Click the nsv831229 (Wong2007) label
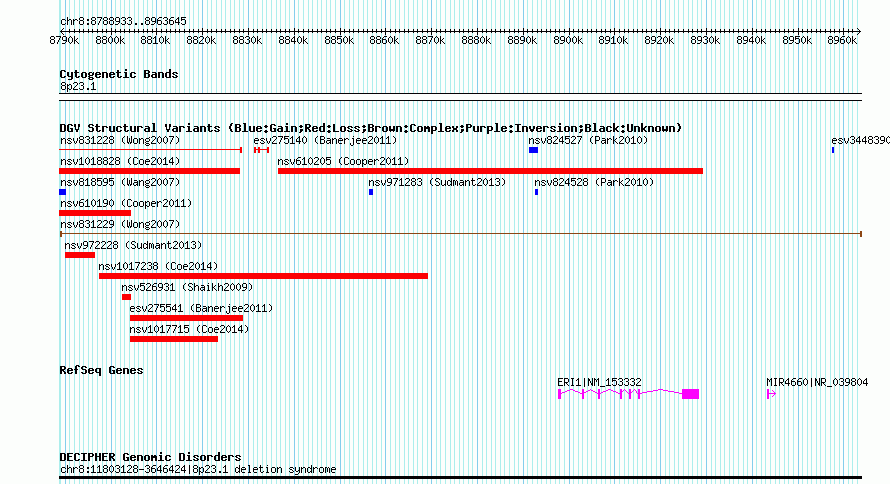This screenshot has width=890, height=484. 120,224
